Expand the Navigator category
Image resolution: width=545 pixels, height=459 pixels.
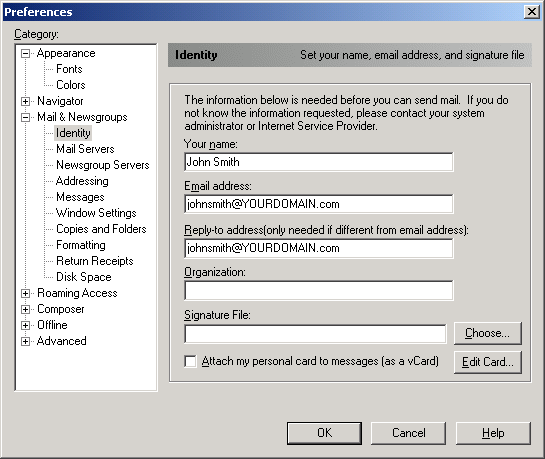(x=25, y=101)
